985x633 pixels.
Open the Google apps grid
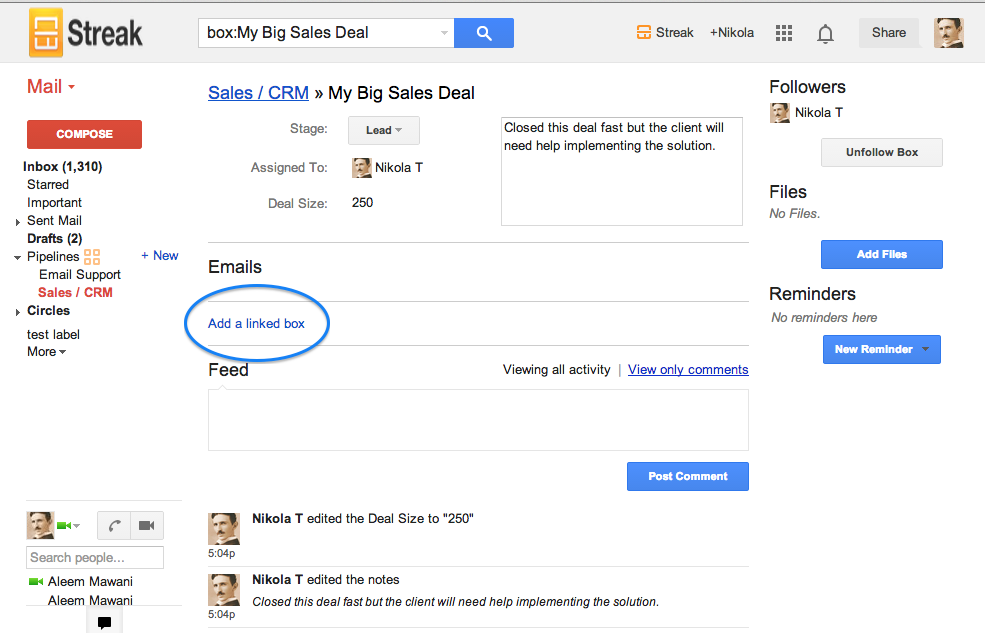click(x=783, y=33)
